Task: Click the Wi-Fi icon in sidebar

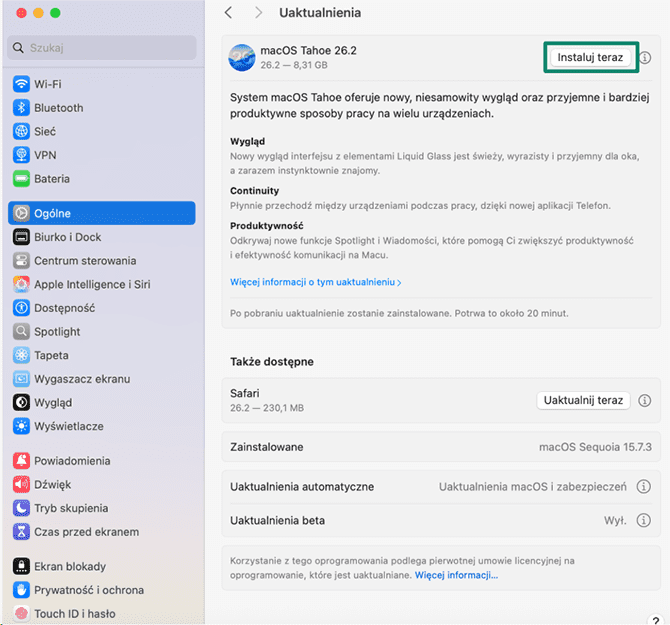Action: pos(21,84)
